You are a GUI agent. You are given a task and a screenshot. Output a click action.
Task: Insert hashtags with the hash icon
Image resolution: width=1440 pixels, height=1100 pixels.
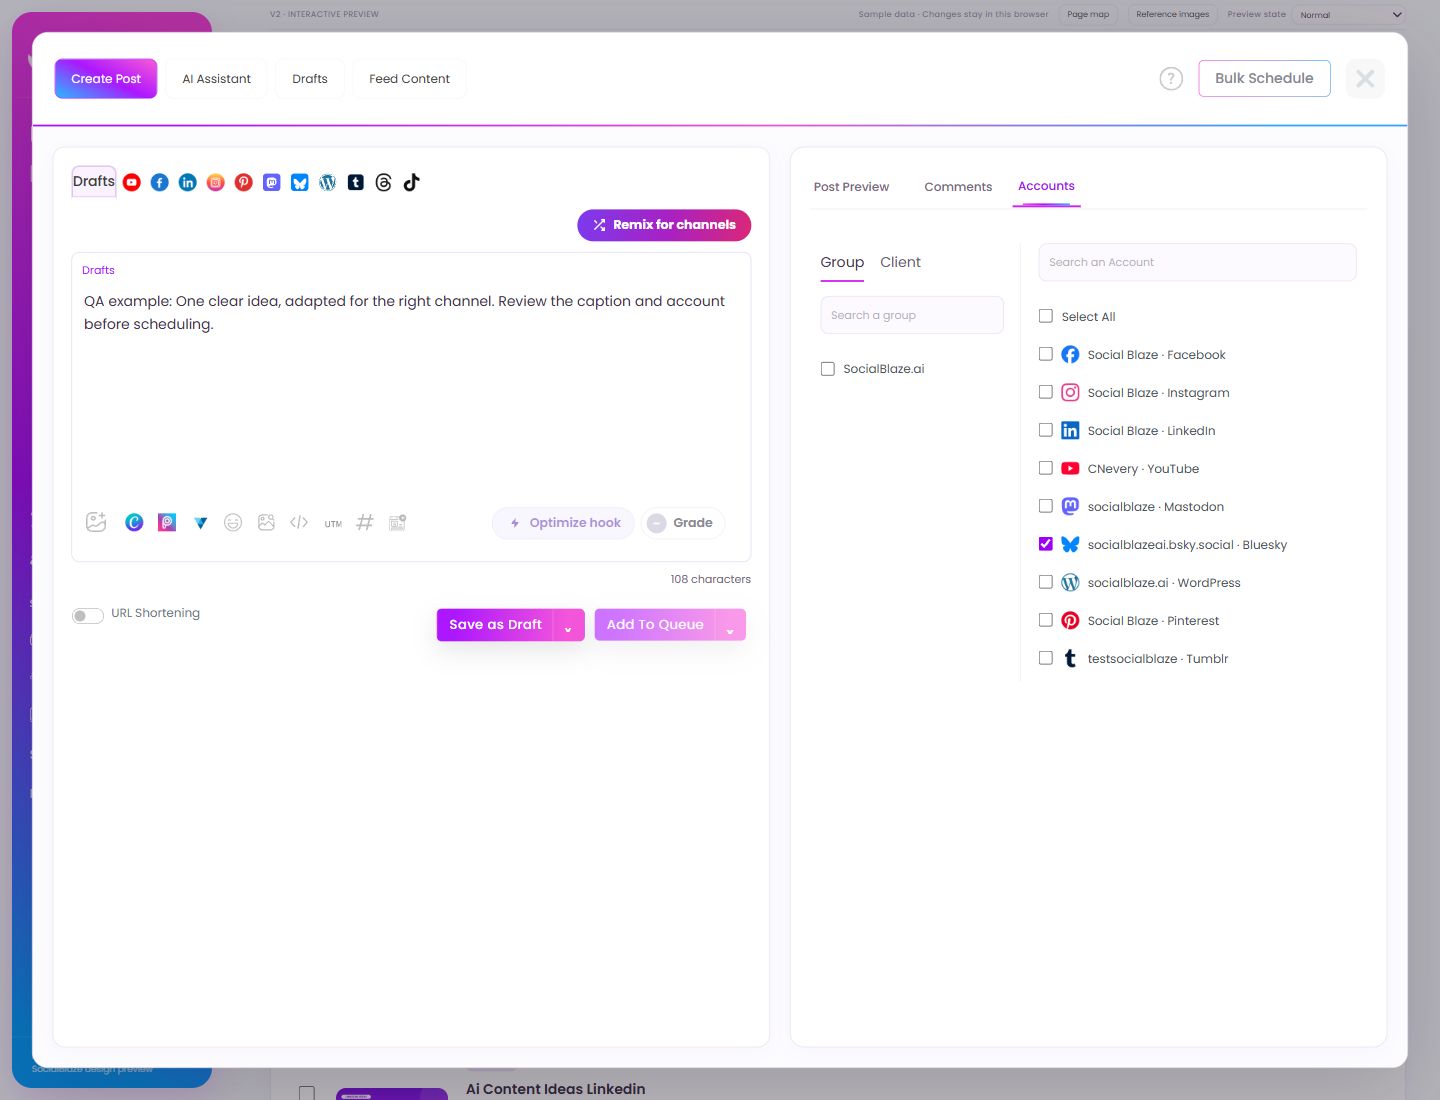coord(365,522)
